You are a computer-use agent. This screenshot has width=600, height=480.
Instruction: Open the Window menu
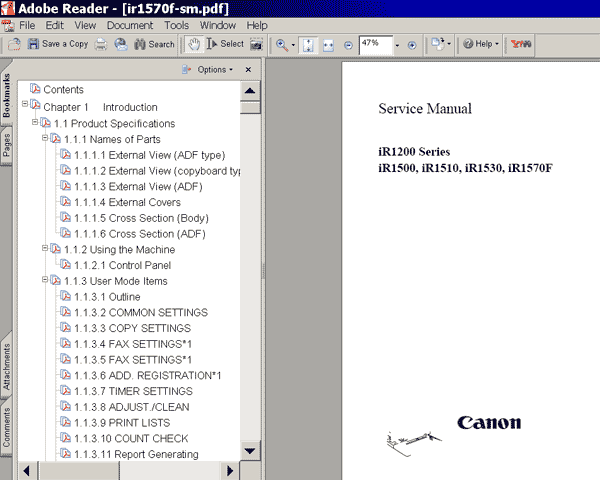[x=218, y=26]
